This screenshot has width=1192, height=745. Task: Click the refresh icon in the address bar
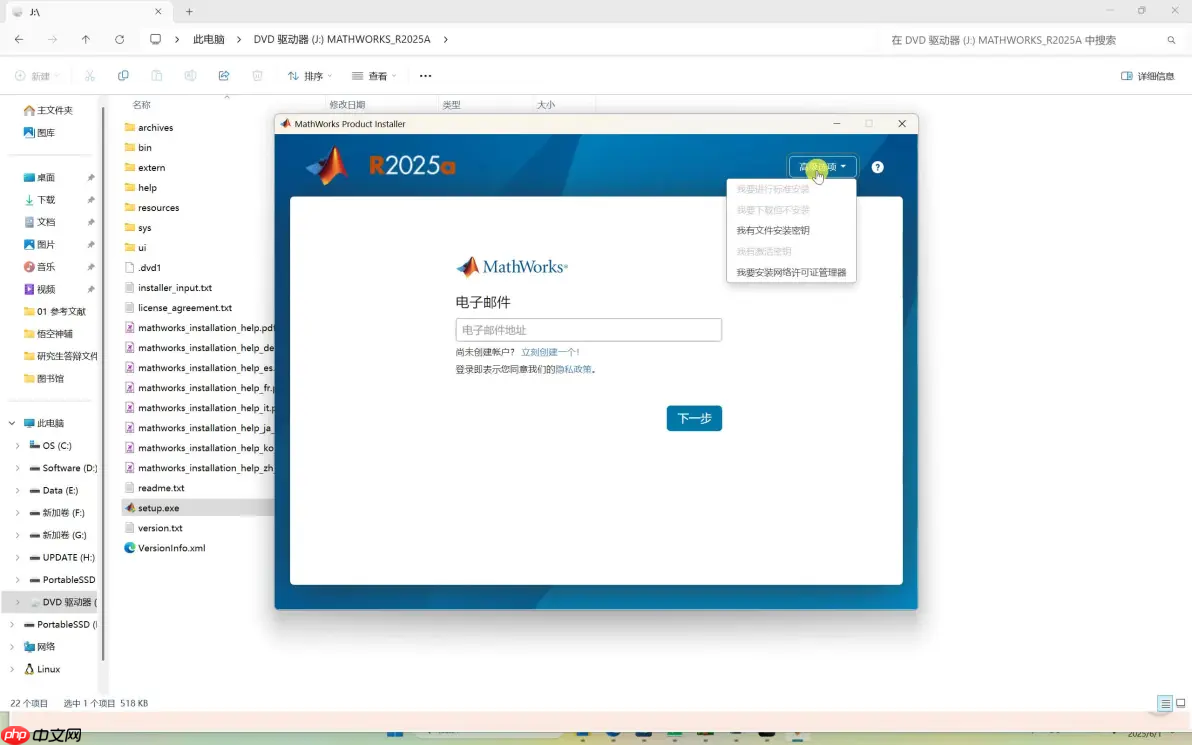[x=119, y=40]
